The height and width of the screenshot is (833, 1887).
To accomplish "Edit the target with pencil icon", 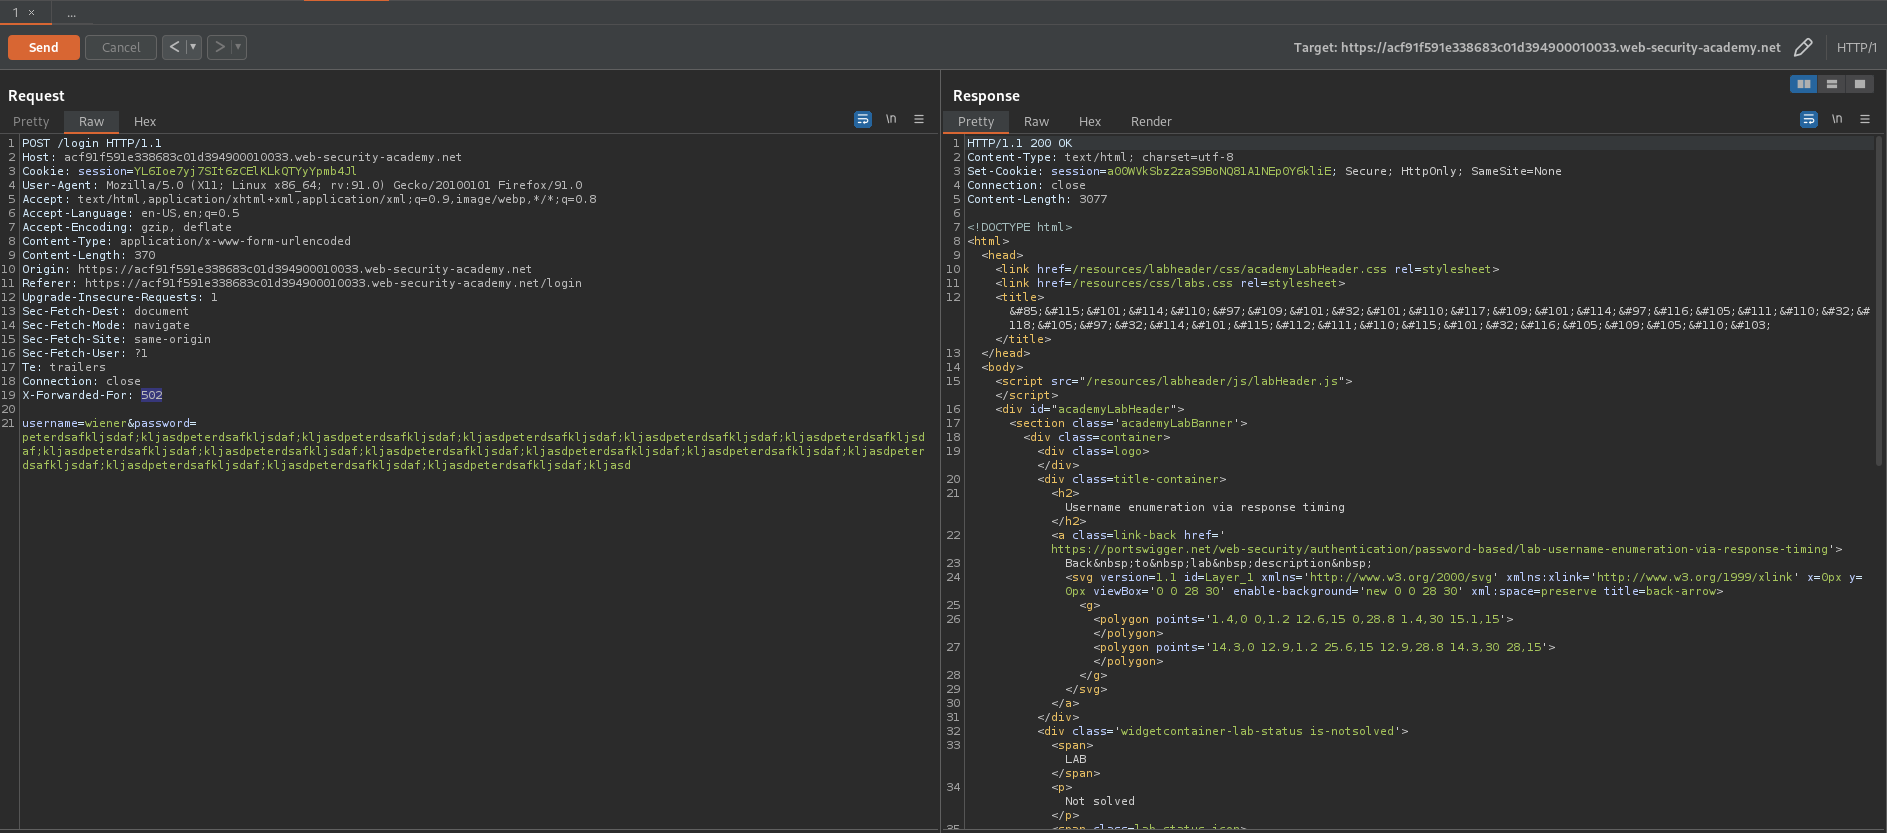I will [x=1803, y=47].
